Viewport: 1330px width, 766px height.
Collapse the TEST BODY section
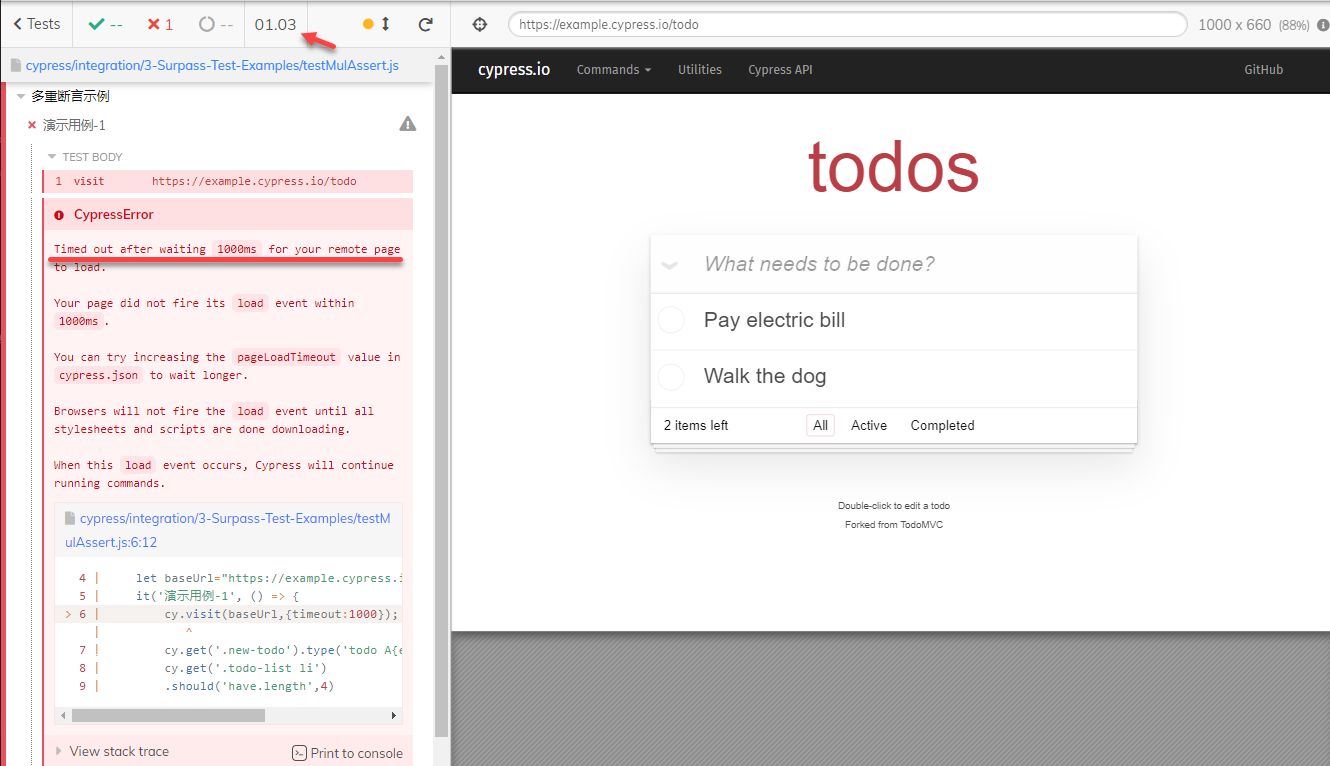(x=86, y=157)
